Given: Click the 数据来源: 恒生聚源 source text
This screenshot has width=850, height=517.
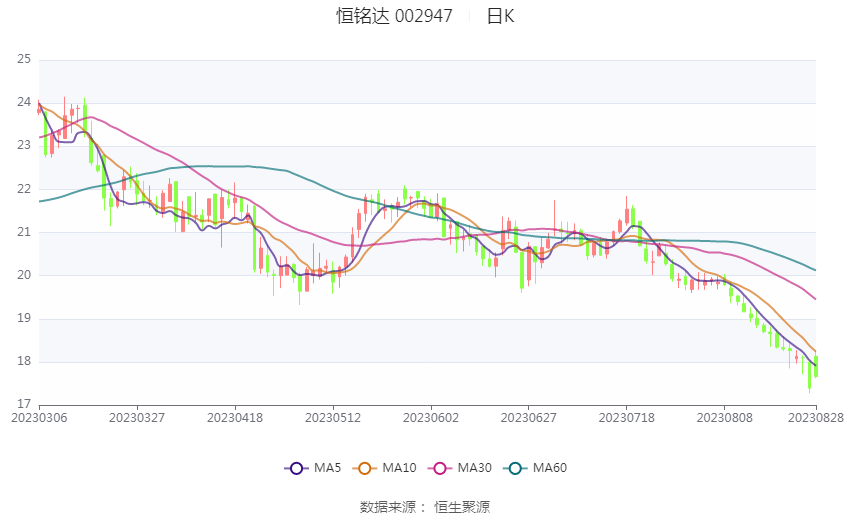Looking at the screenshot, I should 425,507.
